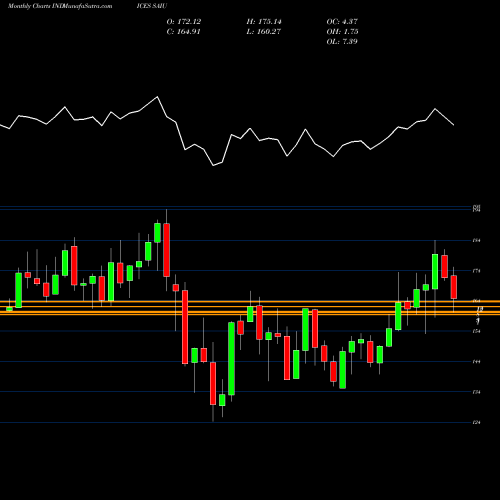Click the last red candlestick on the right

click(x=454, y=287)
